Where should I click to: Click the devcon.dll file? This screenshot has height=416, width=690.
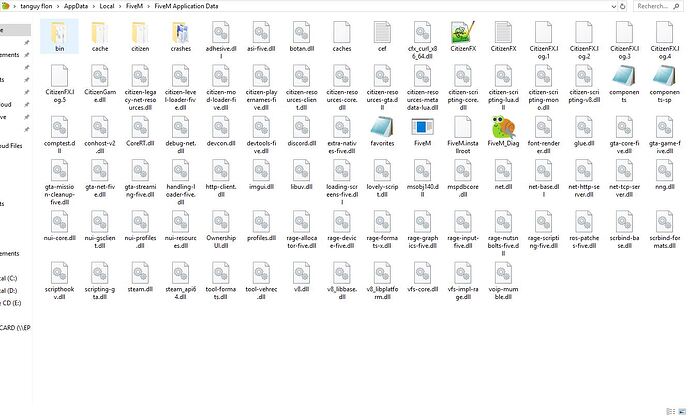pos(221,131)
